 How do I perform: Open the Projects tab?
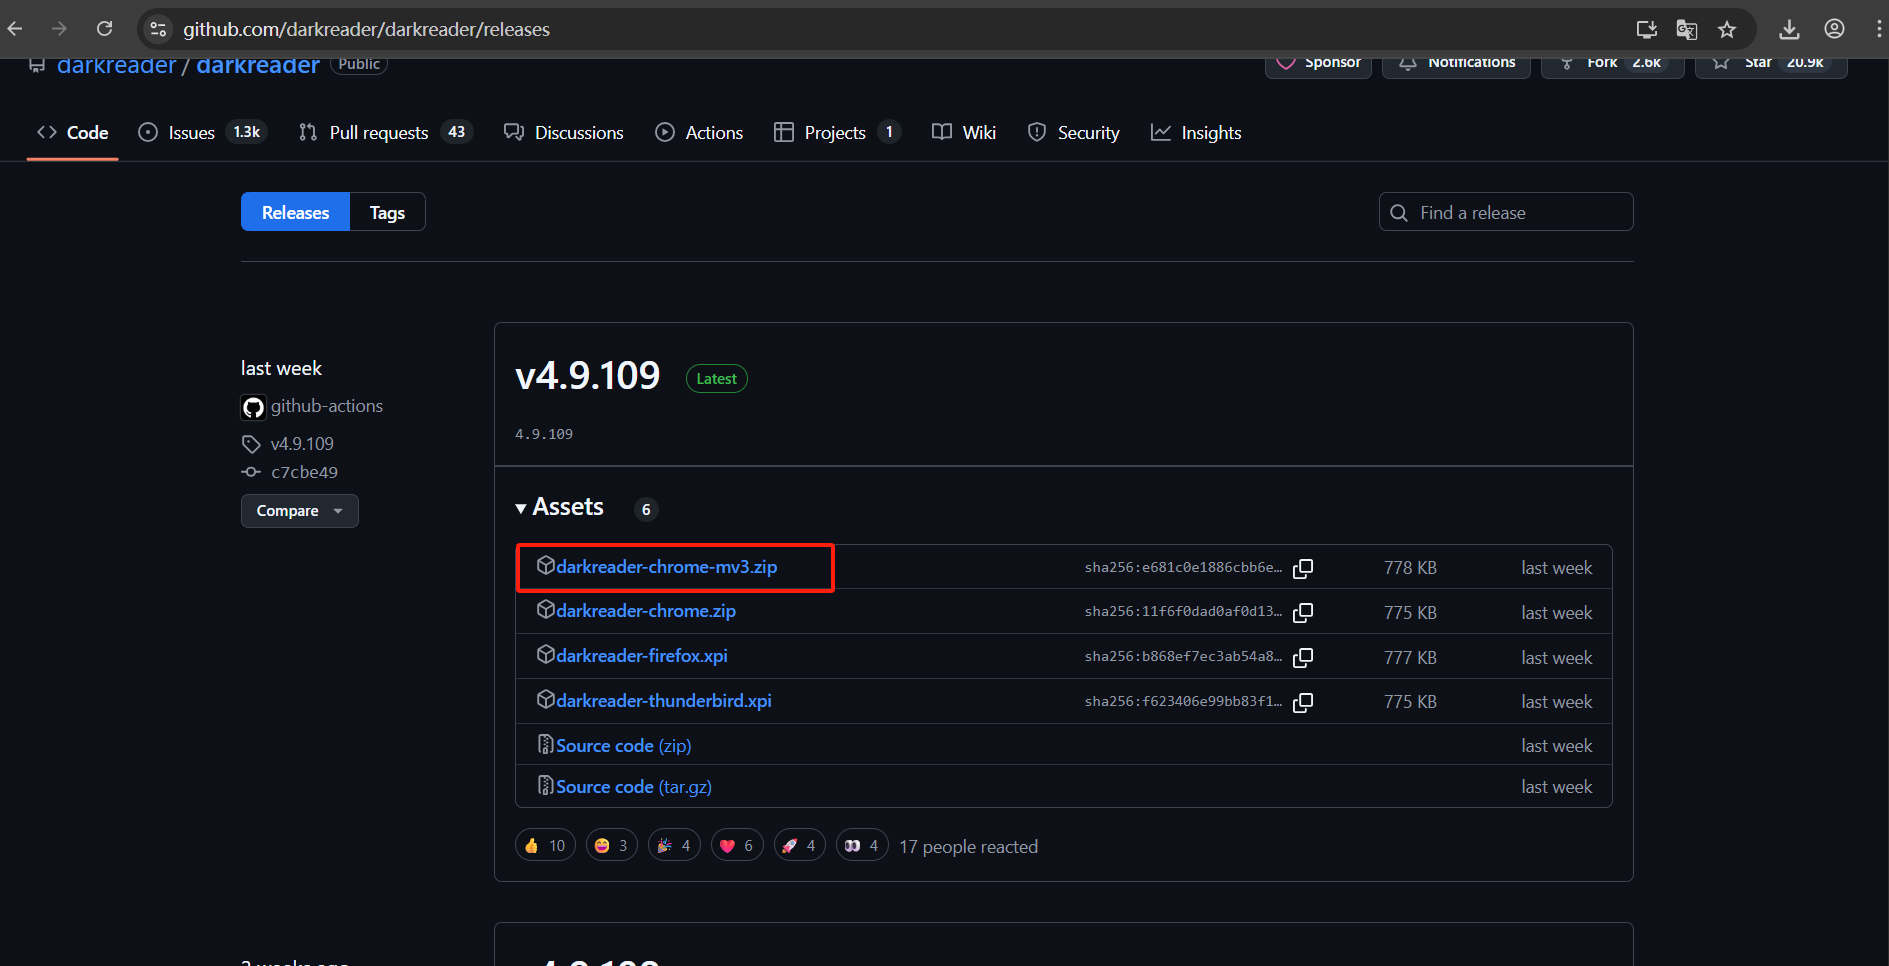pyautogui.click(x=837, y=133)
